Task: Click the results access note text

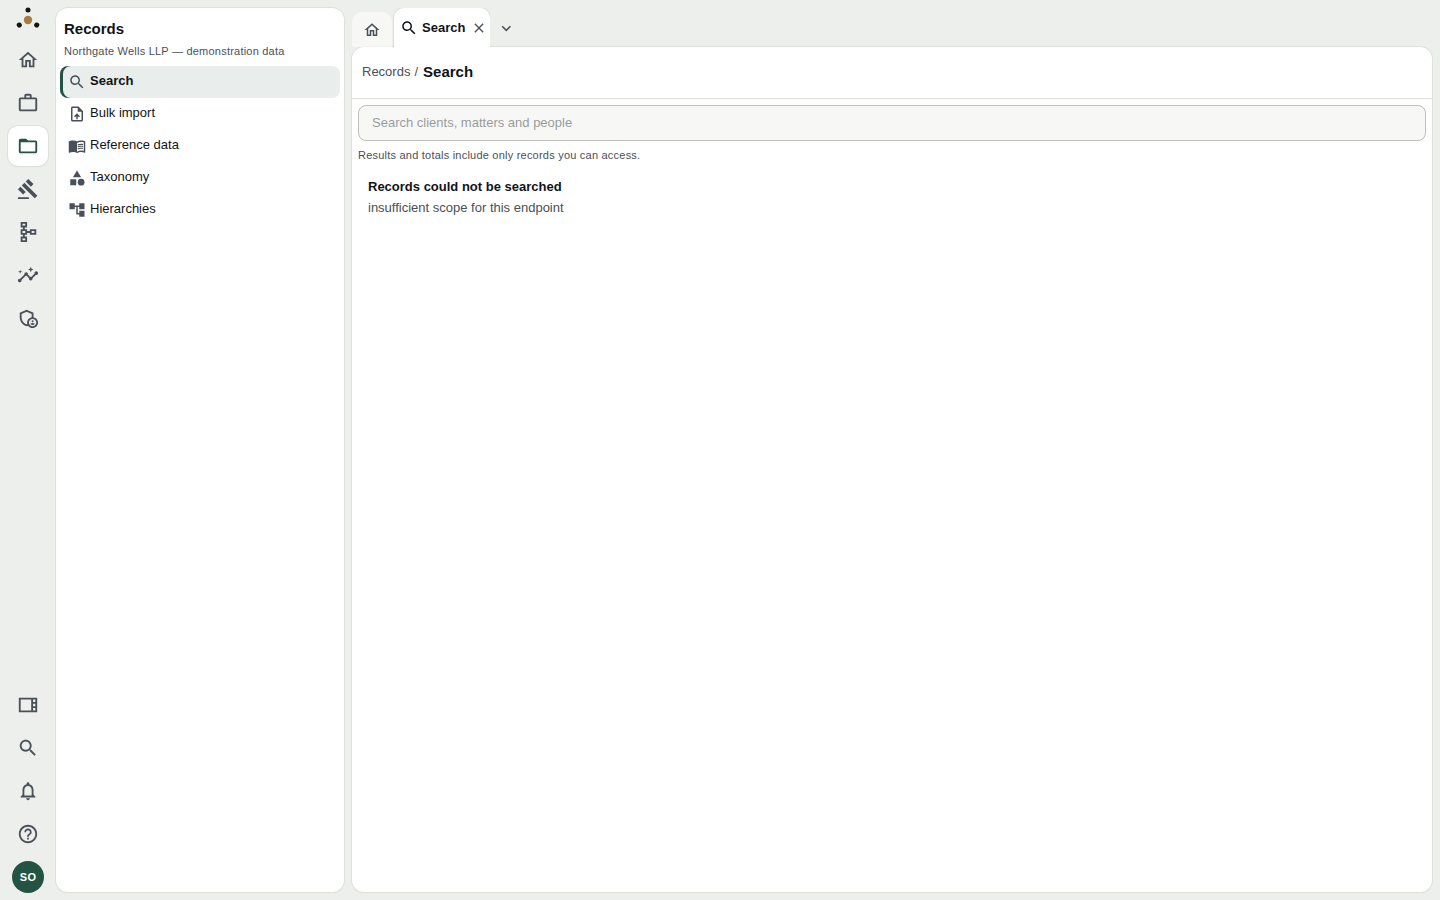Action: [x=499, y=155]
